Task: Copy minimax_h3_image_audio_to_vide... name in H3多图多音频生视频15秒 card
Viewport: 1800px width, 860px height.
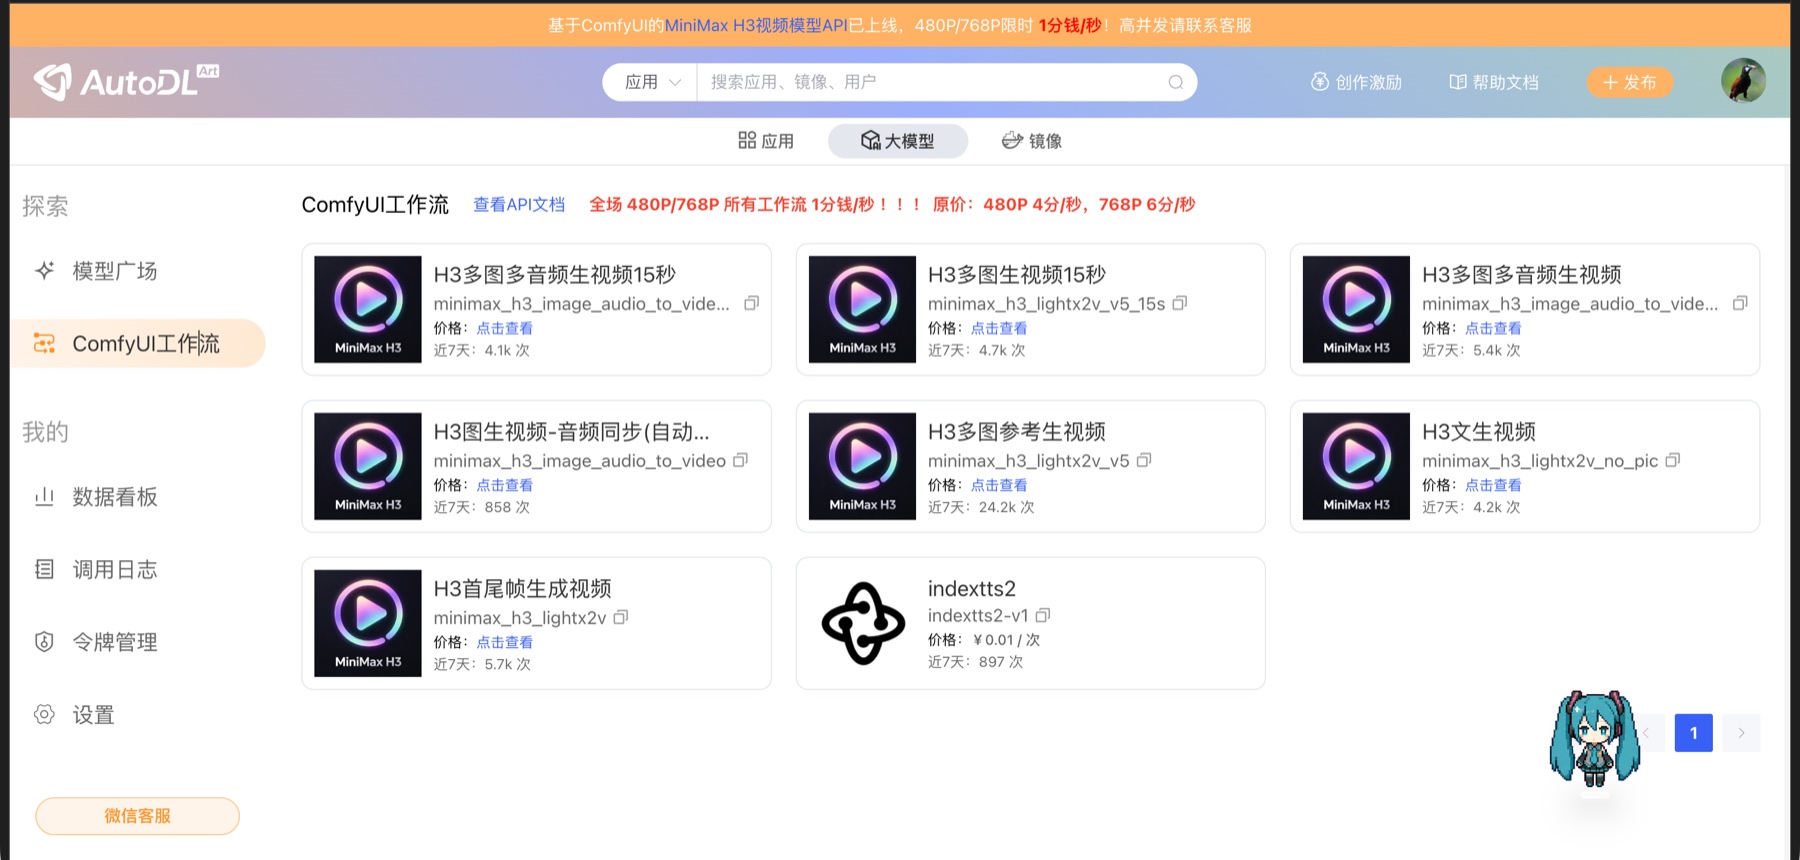Action: click(752, 303)
